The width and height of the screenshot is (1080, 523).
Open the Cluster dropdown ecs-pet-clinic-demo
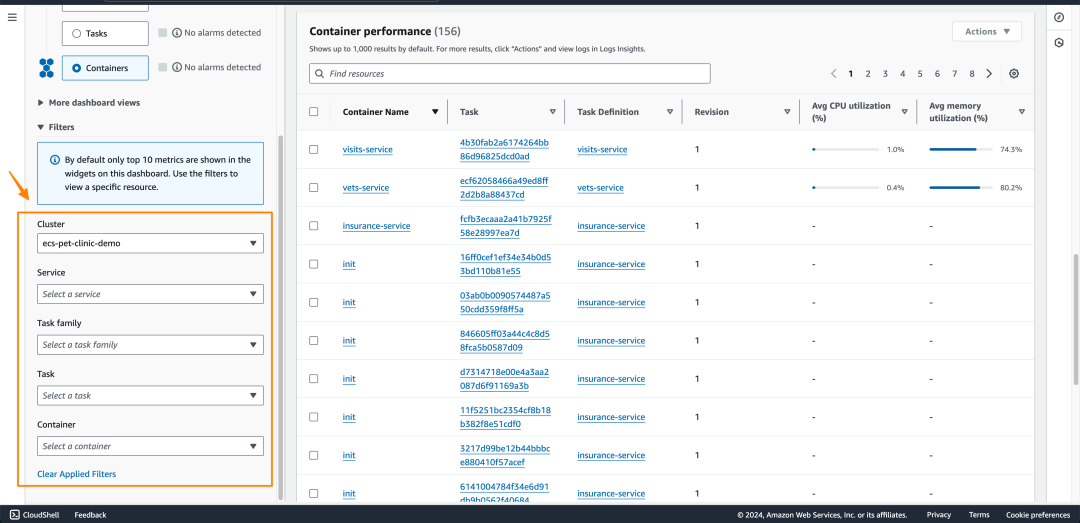[150, 243]
